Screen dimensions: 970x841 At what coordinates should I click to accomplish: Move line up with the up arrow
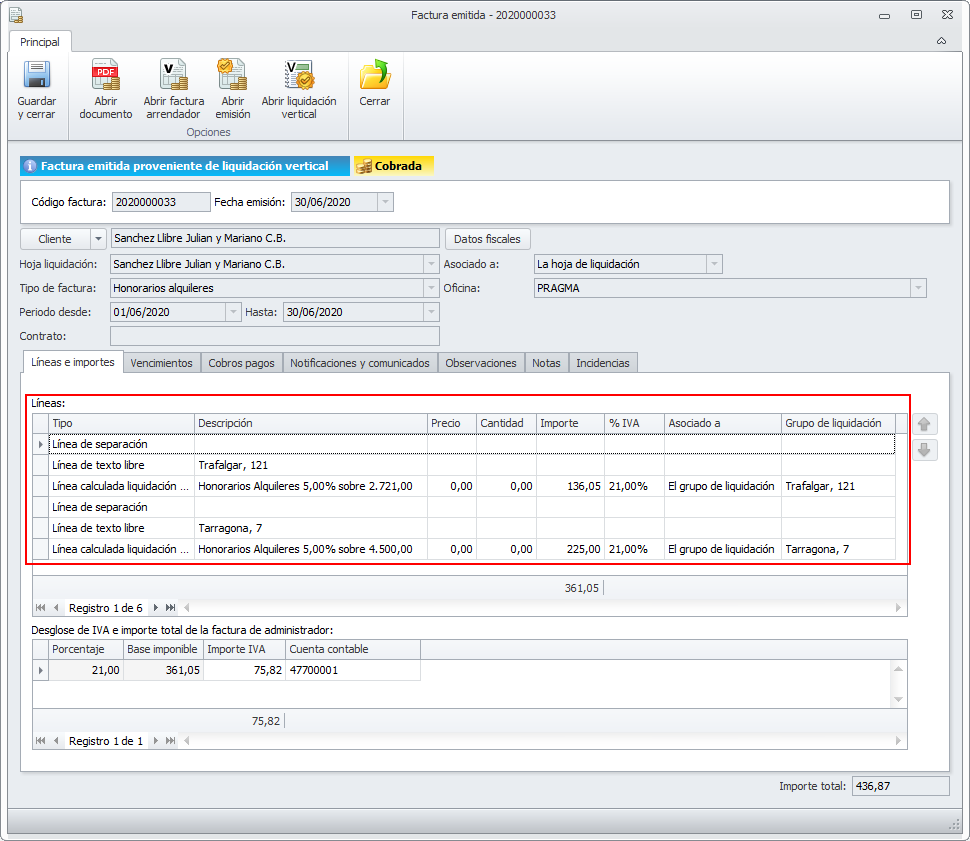click(x=926, y=424)
